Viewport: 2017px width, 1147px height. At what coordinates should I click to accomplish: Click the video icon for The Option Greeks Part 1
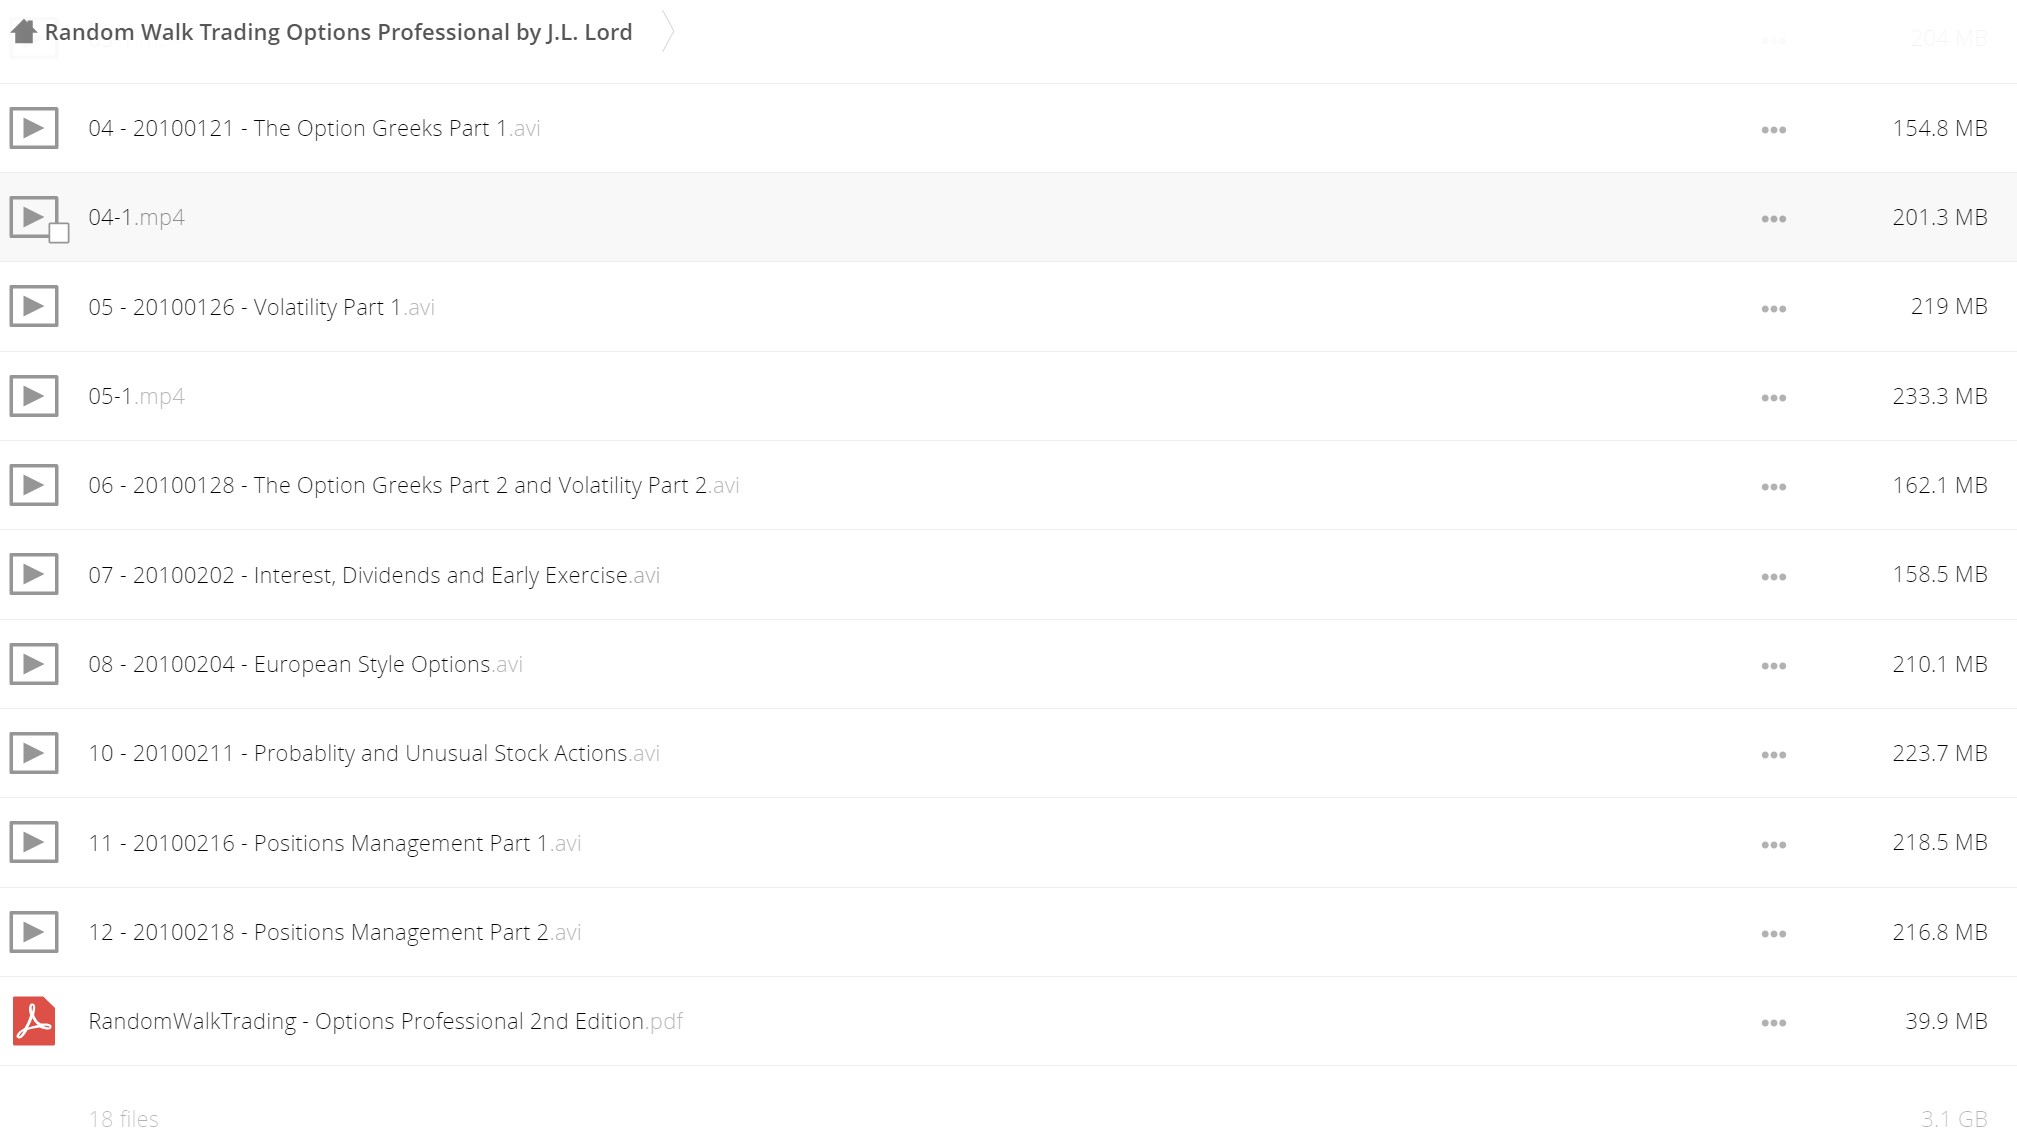tap(34, 128)
